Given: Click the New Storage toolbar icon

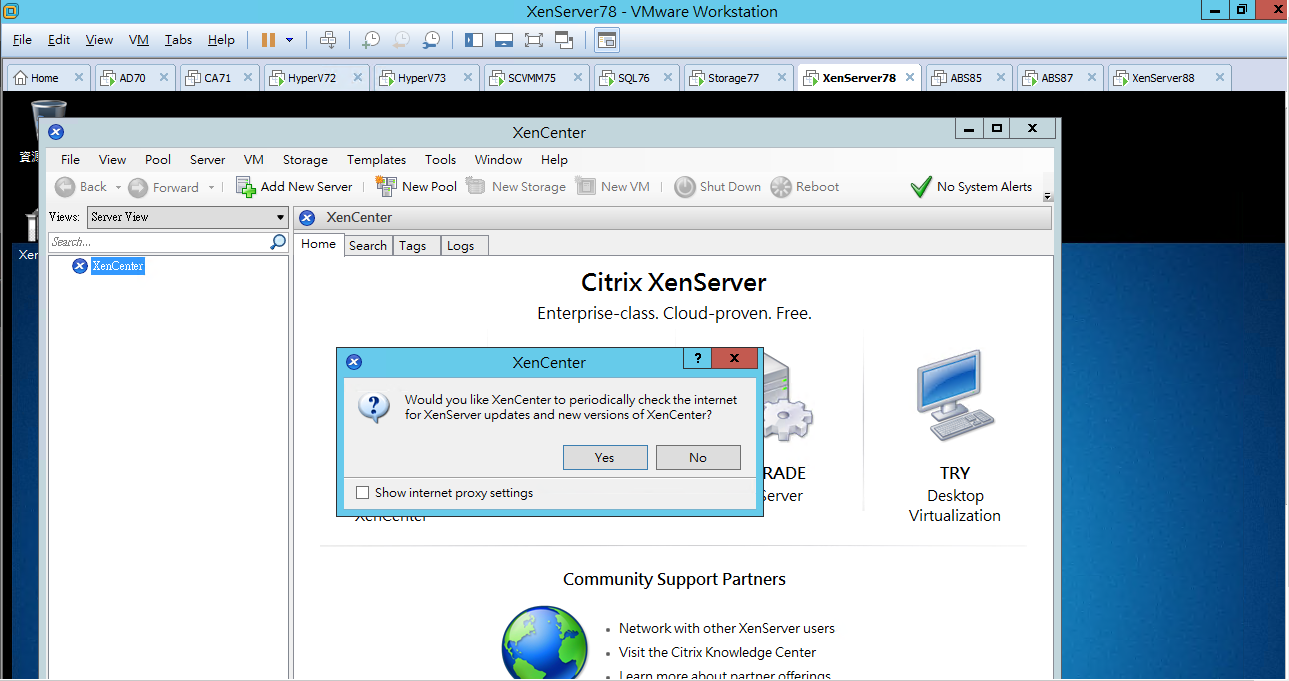Looking at the screenshot, I should tap(476, 186).
